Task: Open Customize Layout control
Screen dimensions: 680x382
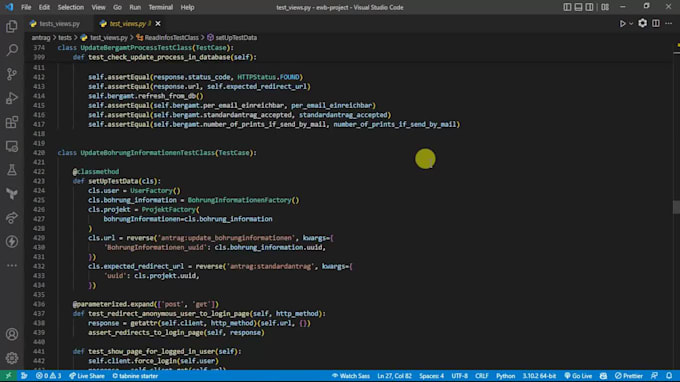Action: 605,7
